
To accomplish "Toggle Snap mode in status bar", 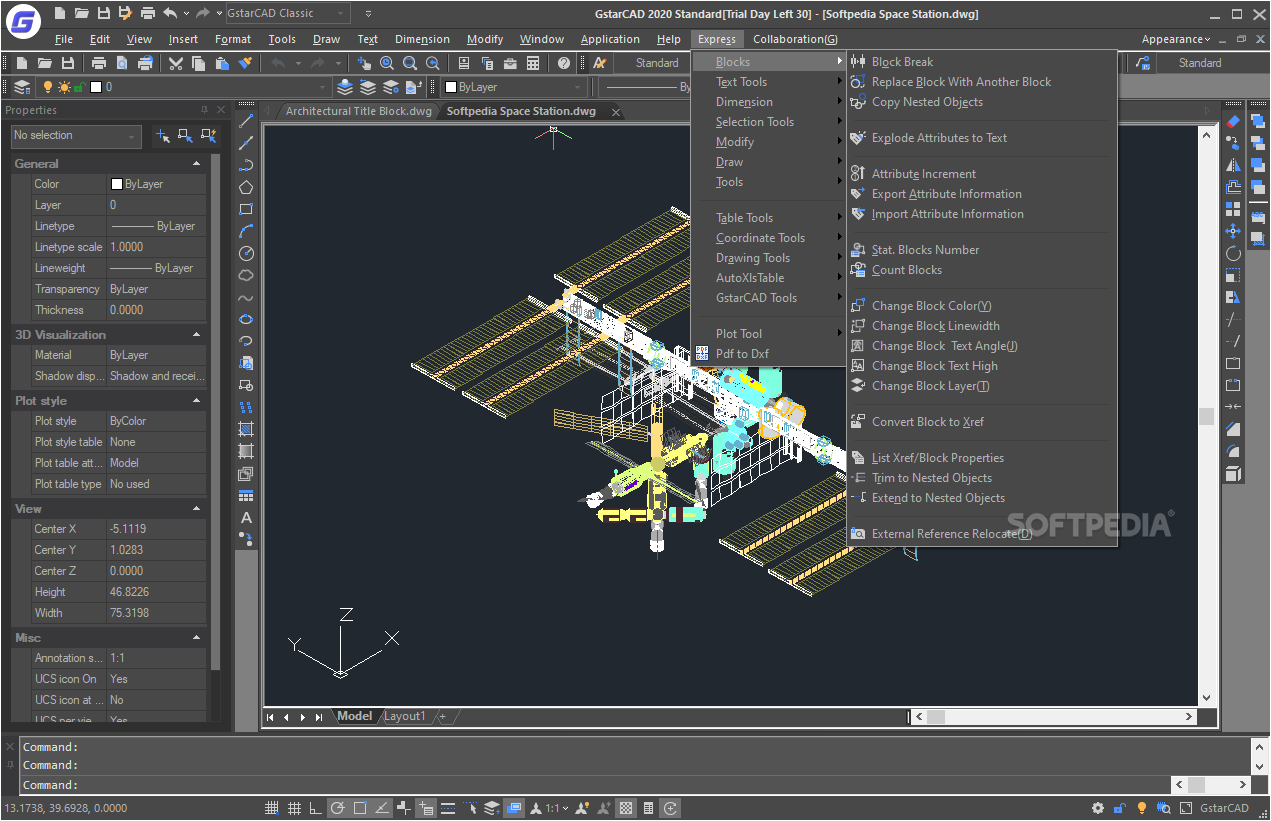I will click(x=272, y=808).
